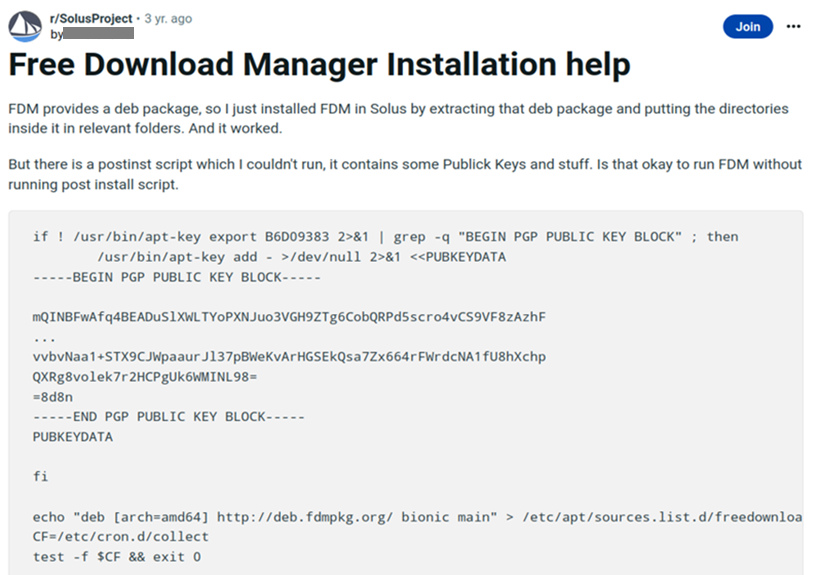Click the 'fi' code line
The image size is (817, 575).
point(40,477)
